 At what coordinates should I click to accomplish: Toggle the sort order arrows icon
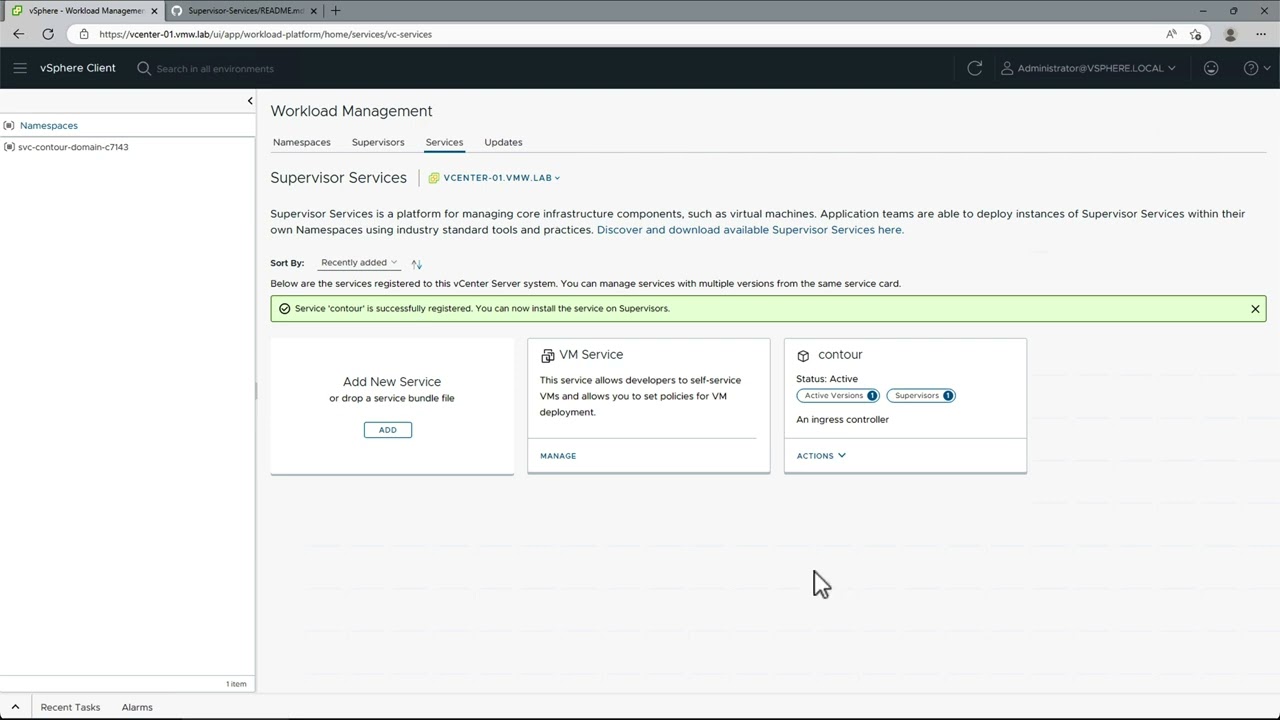click(x=417, y=264)
